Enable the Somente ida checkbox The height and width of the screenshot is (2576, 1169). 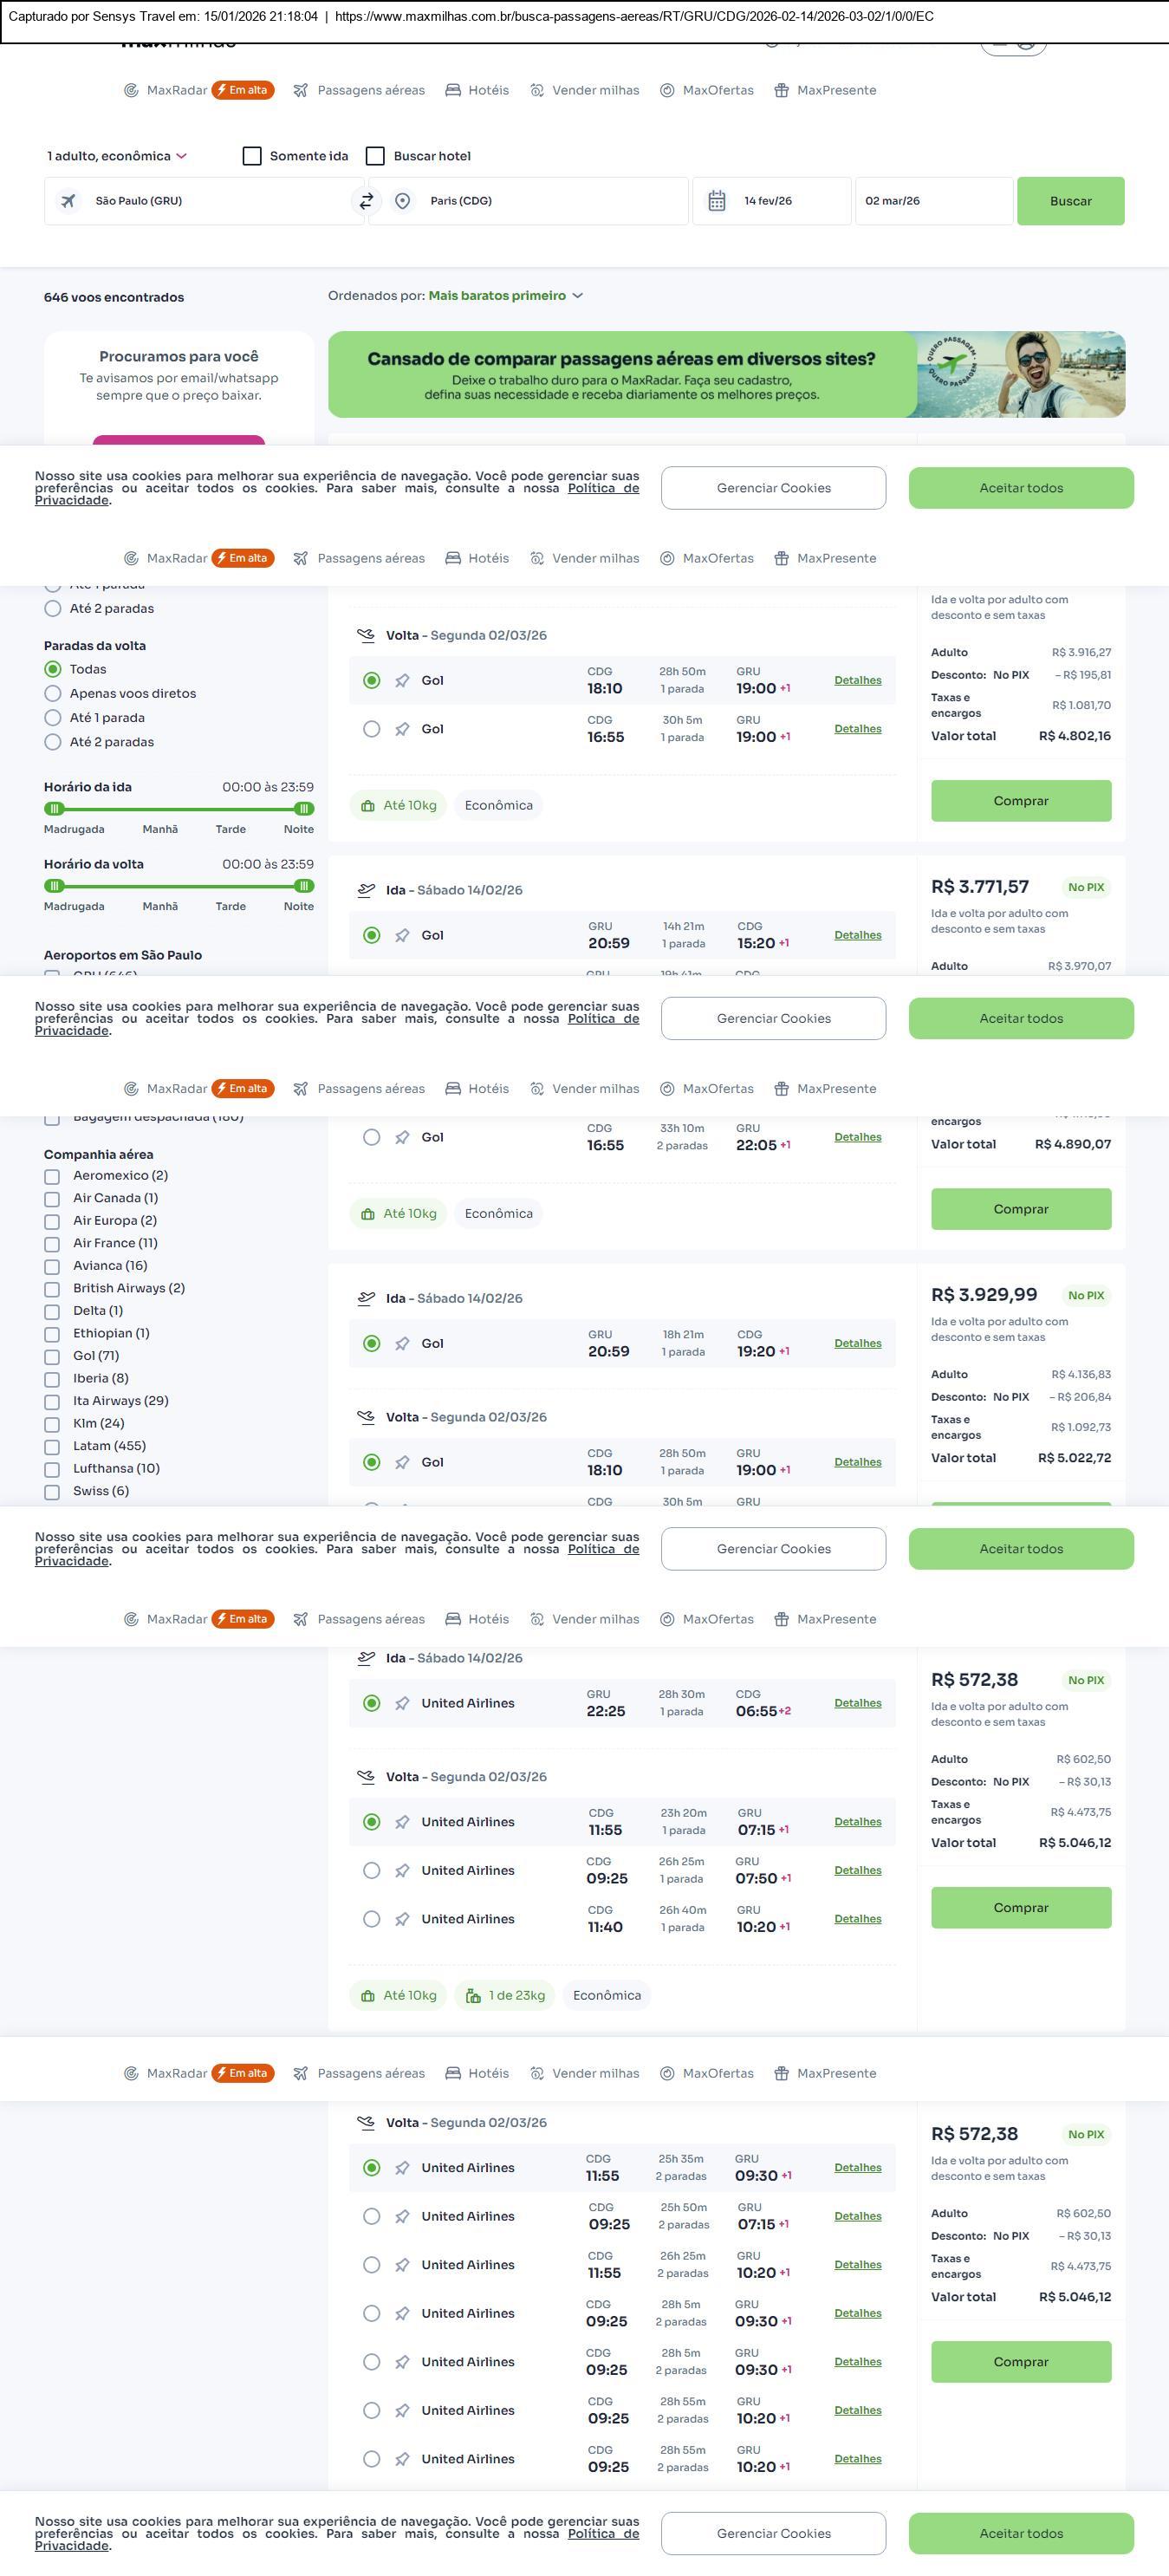pyautogui.click(x=252, y=156)
